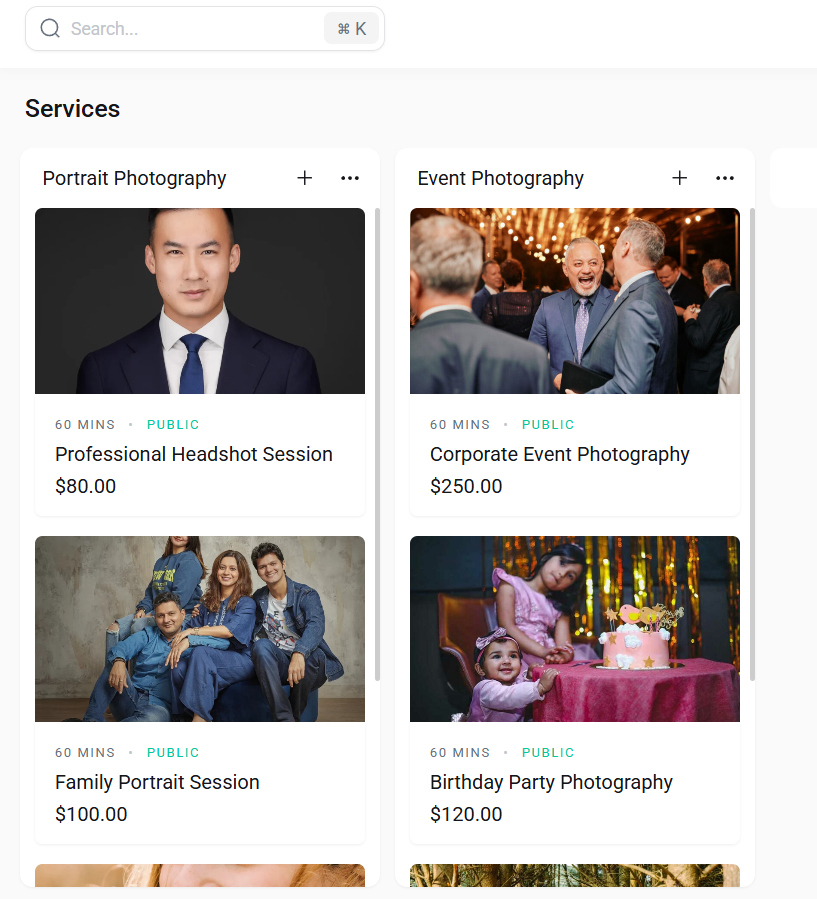Select the Family Portrait Session image
Viewport: 817px width, 899px height.
(200, 629)
